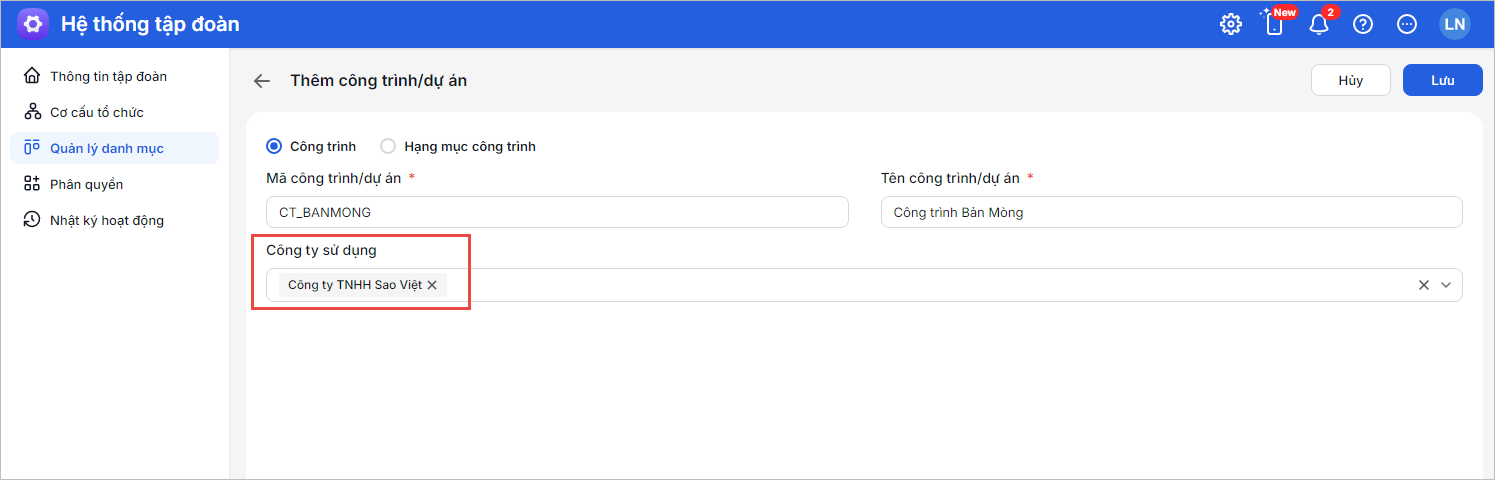Click the LN user avatar
The width and height of the screenshot is (1495, 480).
[1454, 24]
